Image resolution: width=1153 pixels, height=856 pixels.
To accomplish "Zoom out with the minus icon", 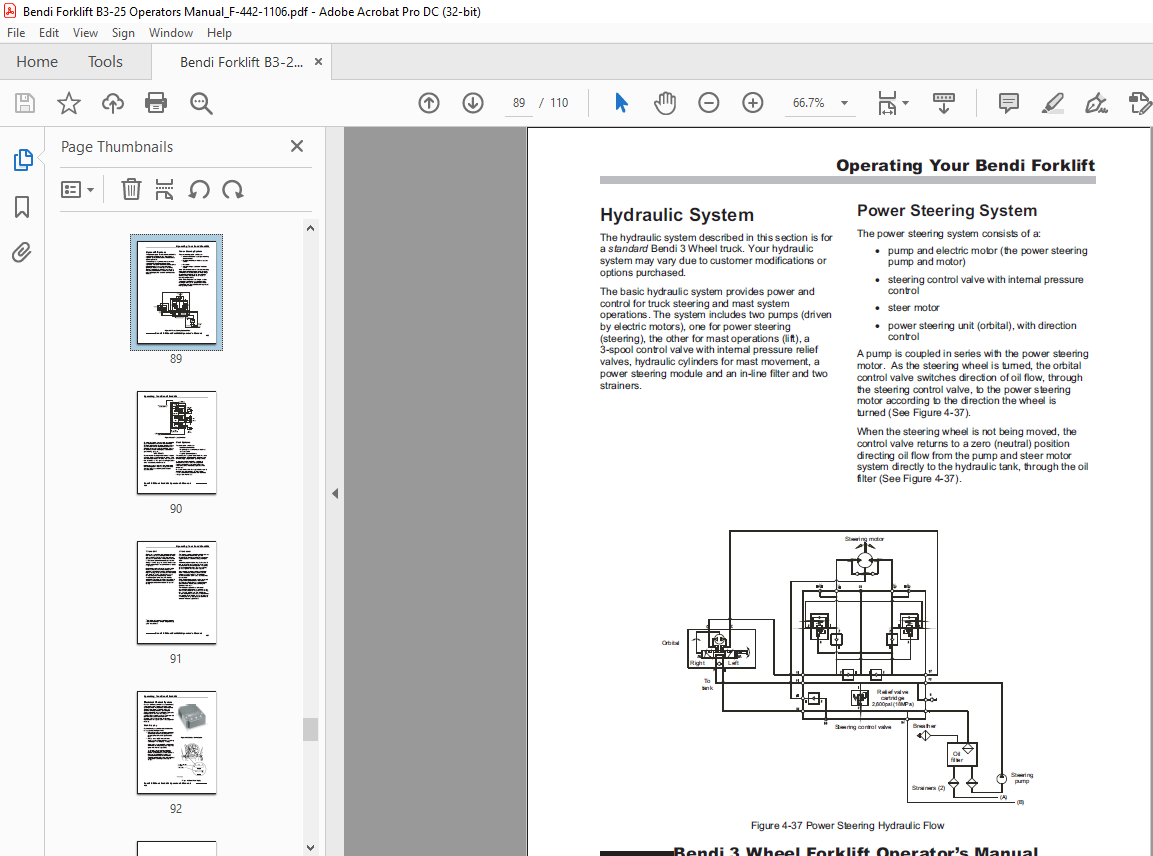I will click(709, 103).
